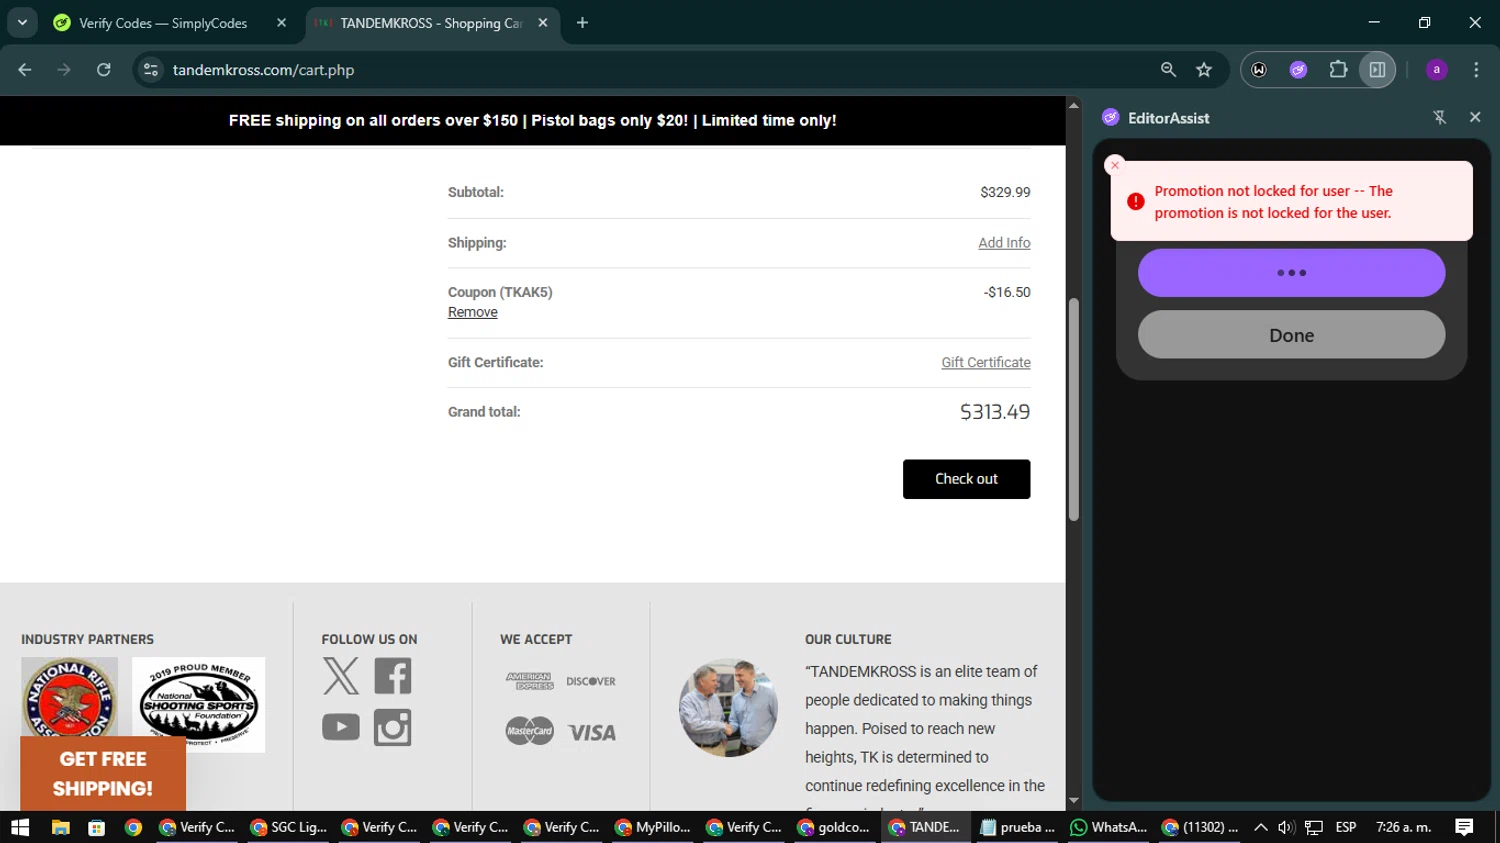Image resolution: width=1500 pixels, height=843 pixels.
Task: Click the team photo in Our Culture
Action: 728,707
